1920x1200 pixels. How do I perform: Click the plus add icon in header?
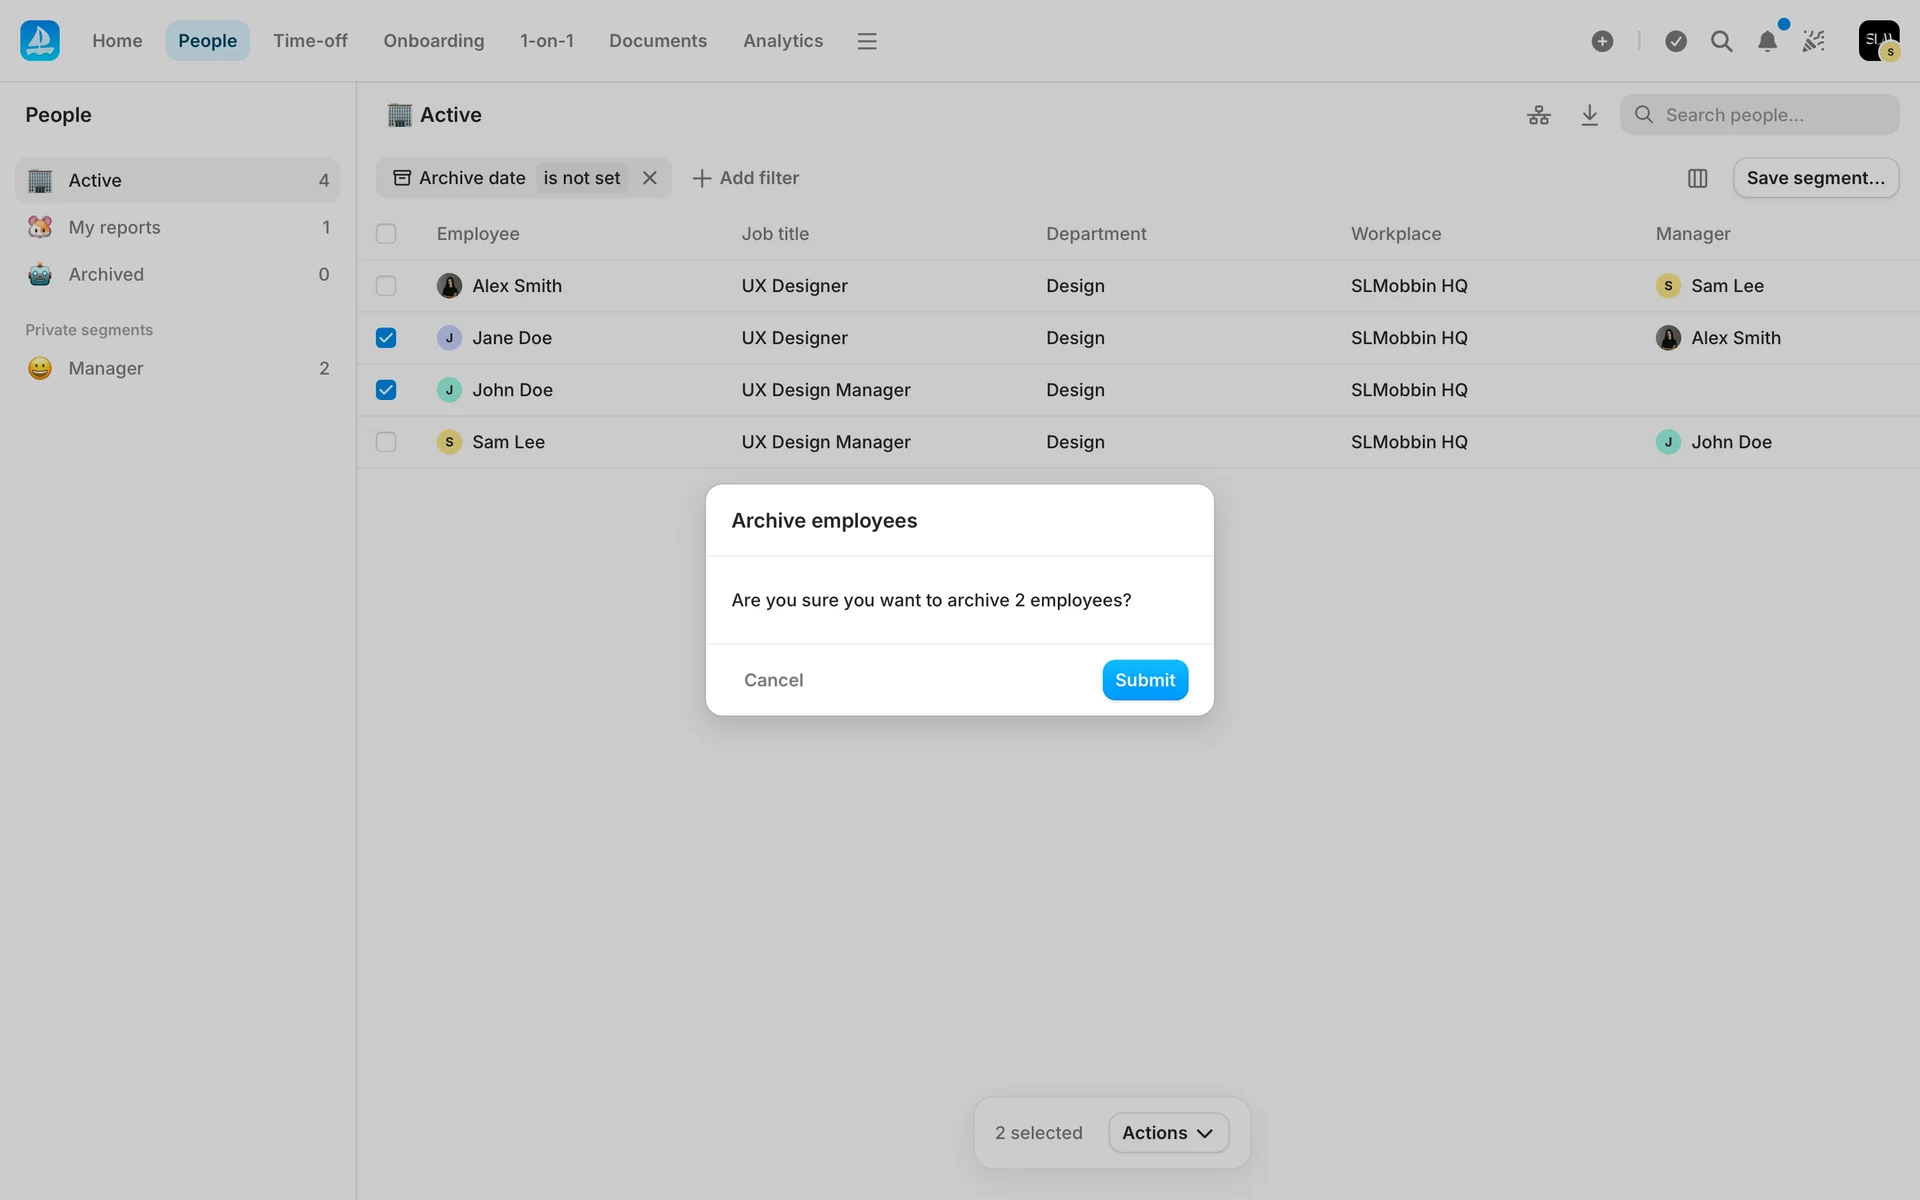tap(1602, 41)
